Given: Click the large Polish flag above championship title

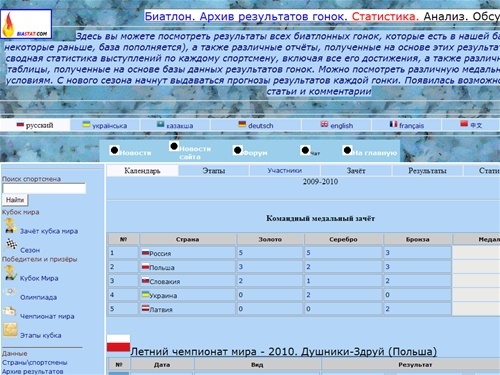Looking at the screenshot, I should (x=118, y=343).
